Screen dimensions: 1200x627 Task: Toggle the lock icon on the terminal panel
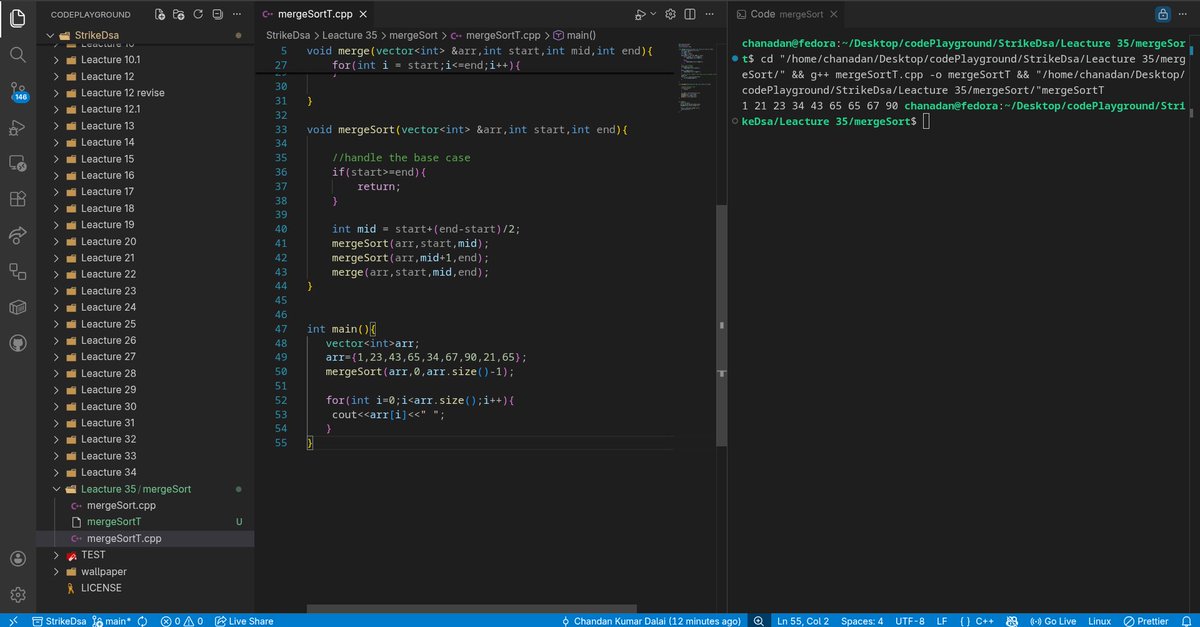point(1163,15)
